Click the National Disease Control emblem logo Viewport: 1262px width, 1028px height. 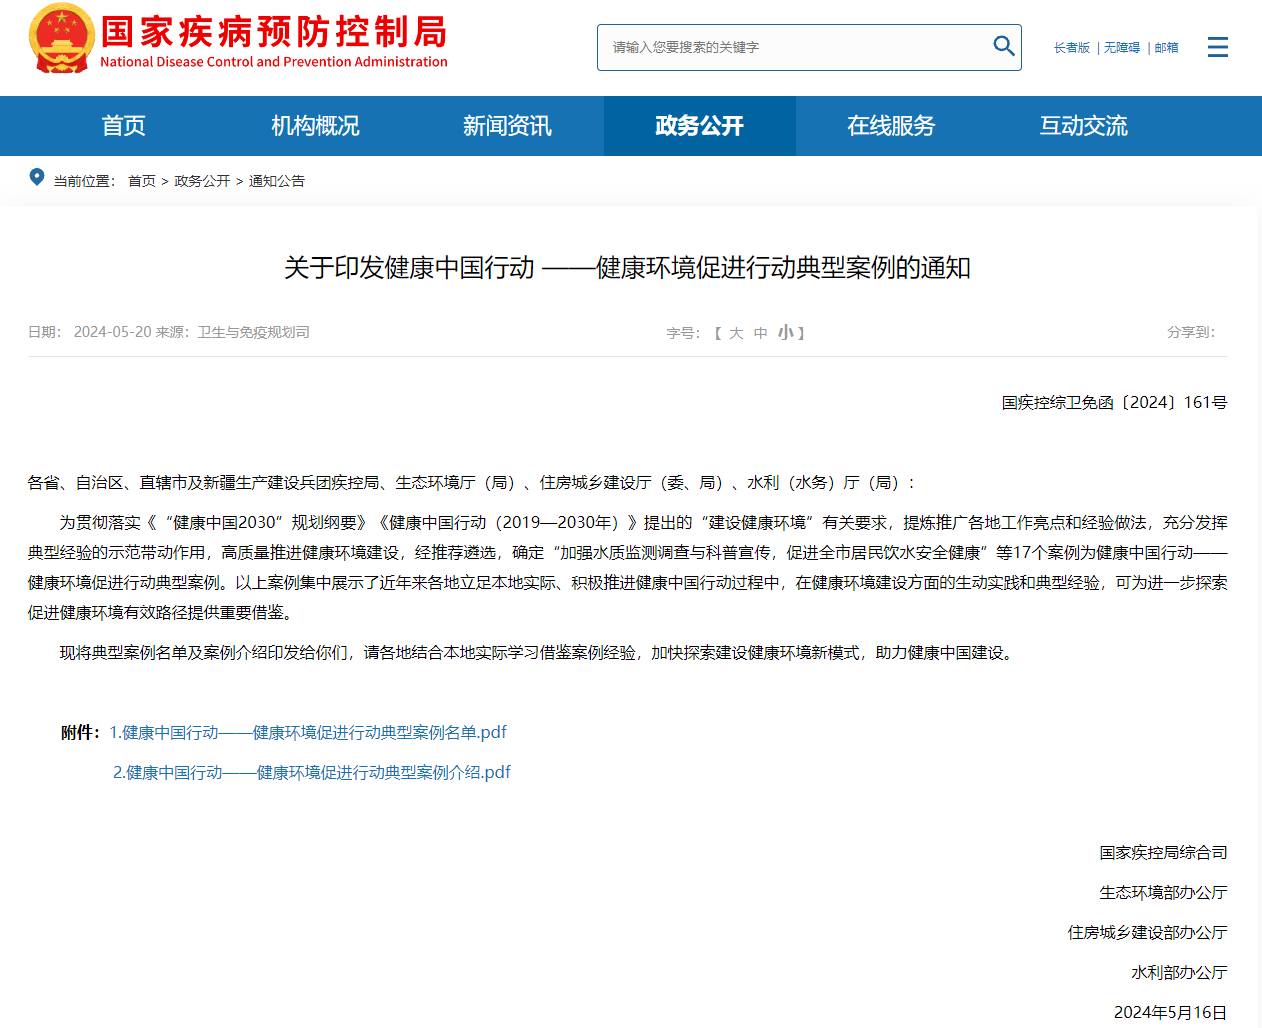[x=62, y=42]
